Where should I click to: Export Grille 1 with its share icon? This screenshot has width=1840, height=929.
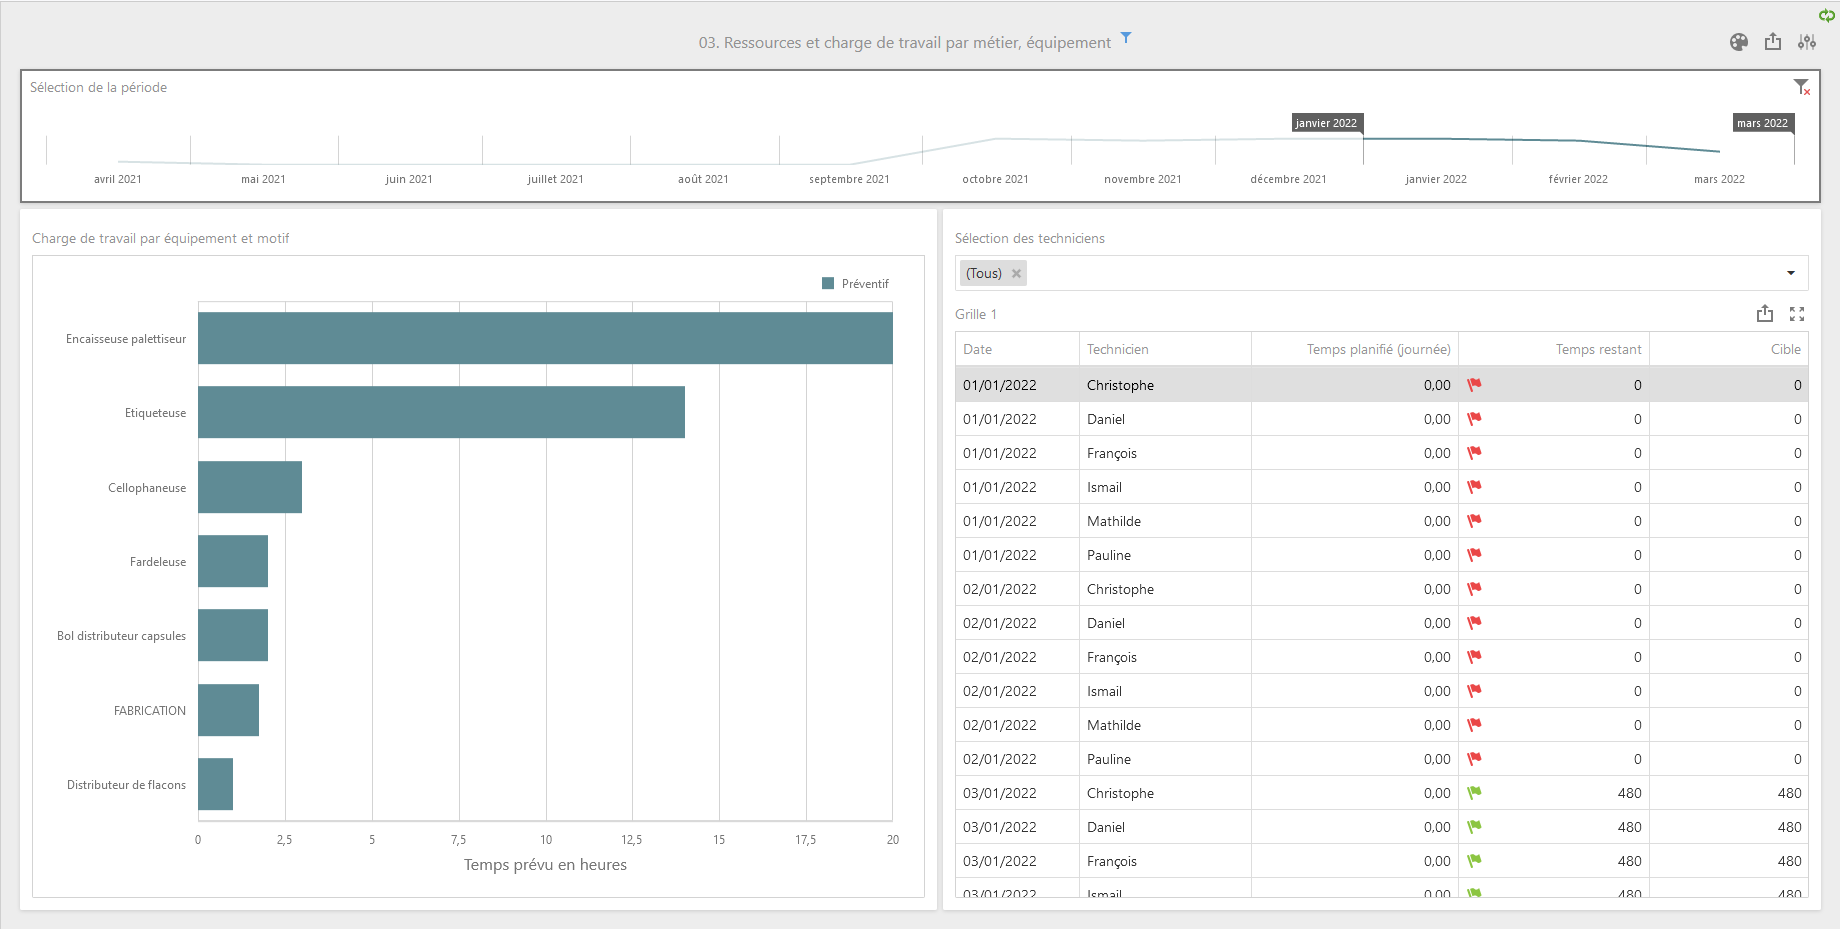1765,314
